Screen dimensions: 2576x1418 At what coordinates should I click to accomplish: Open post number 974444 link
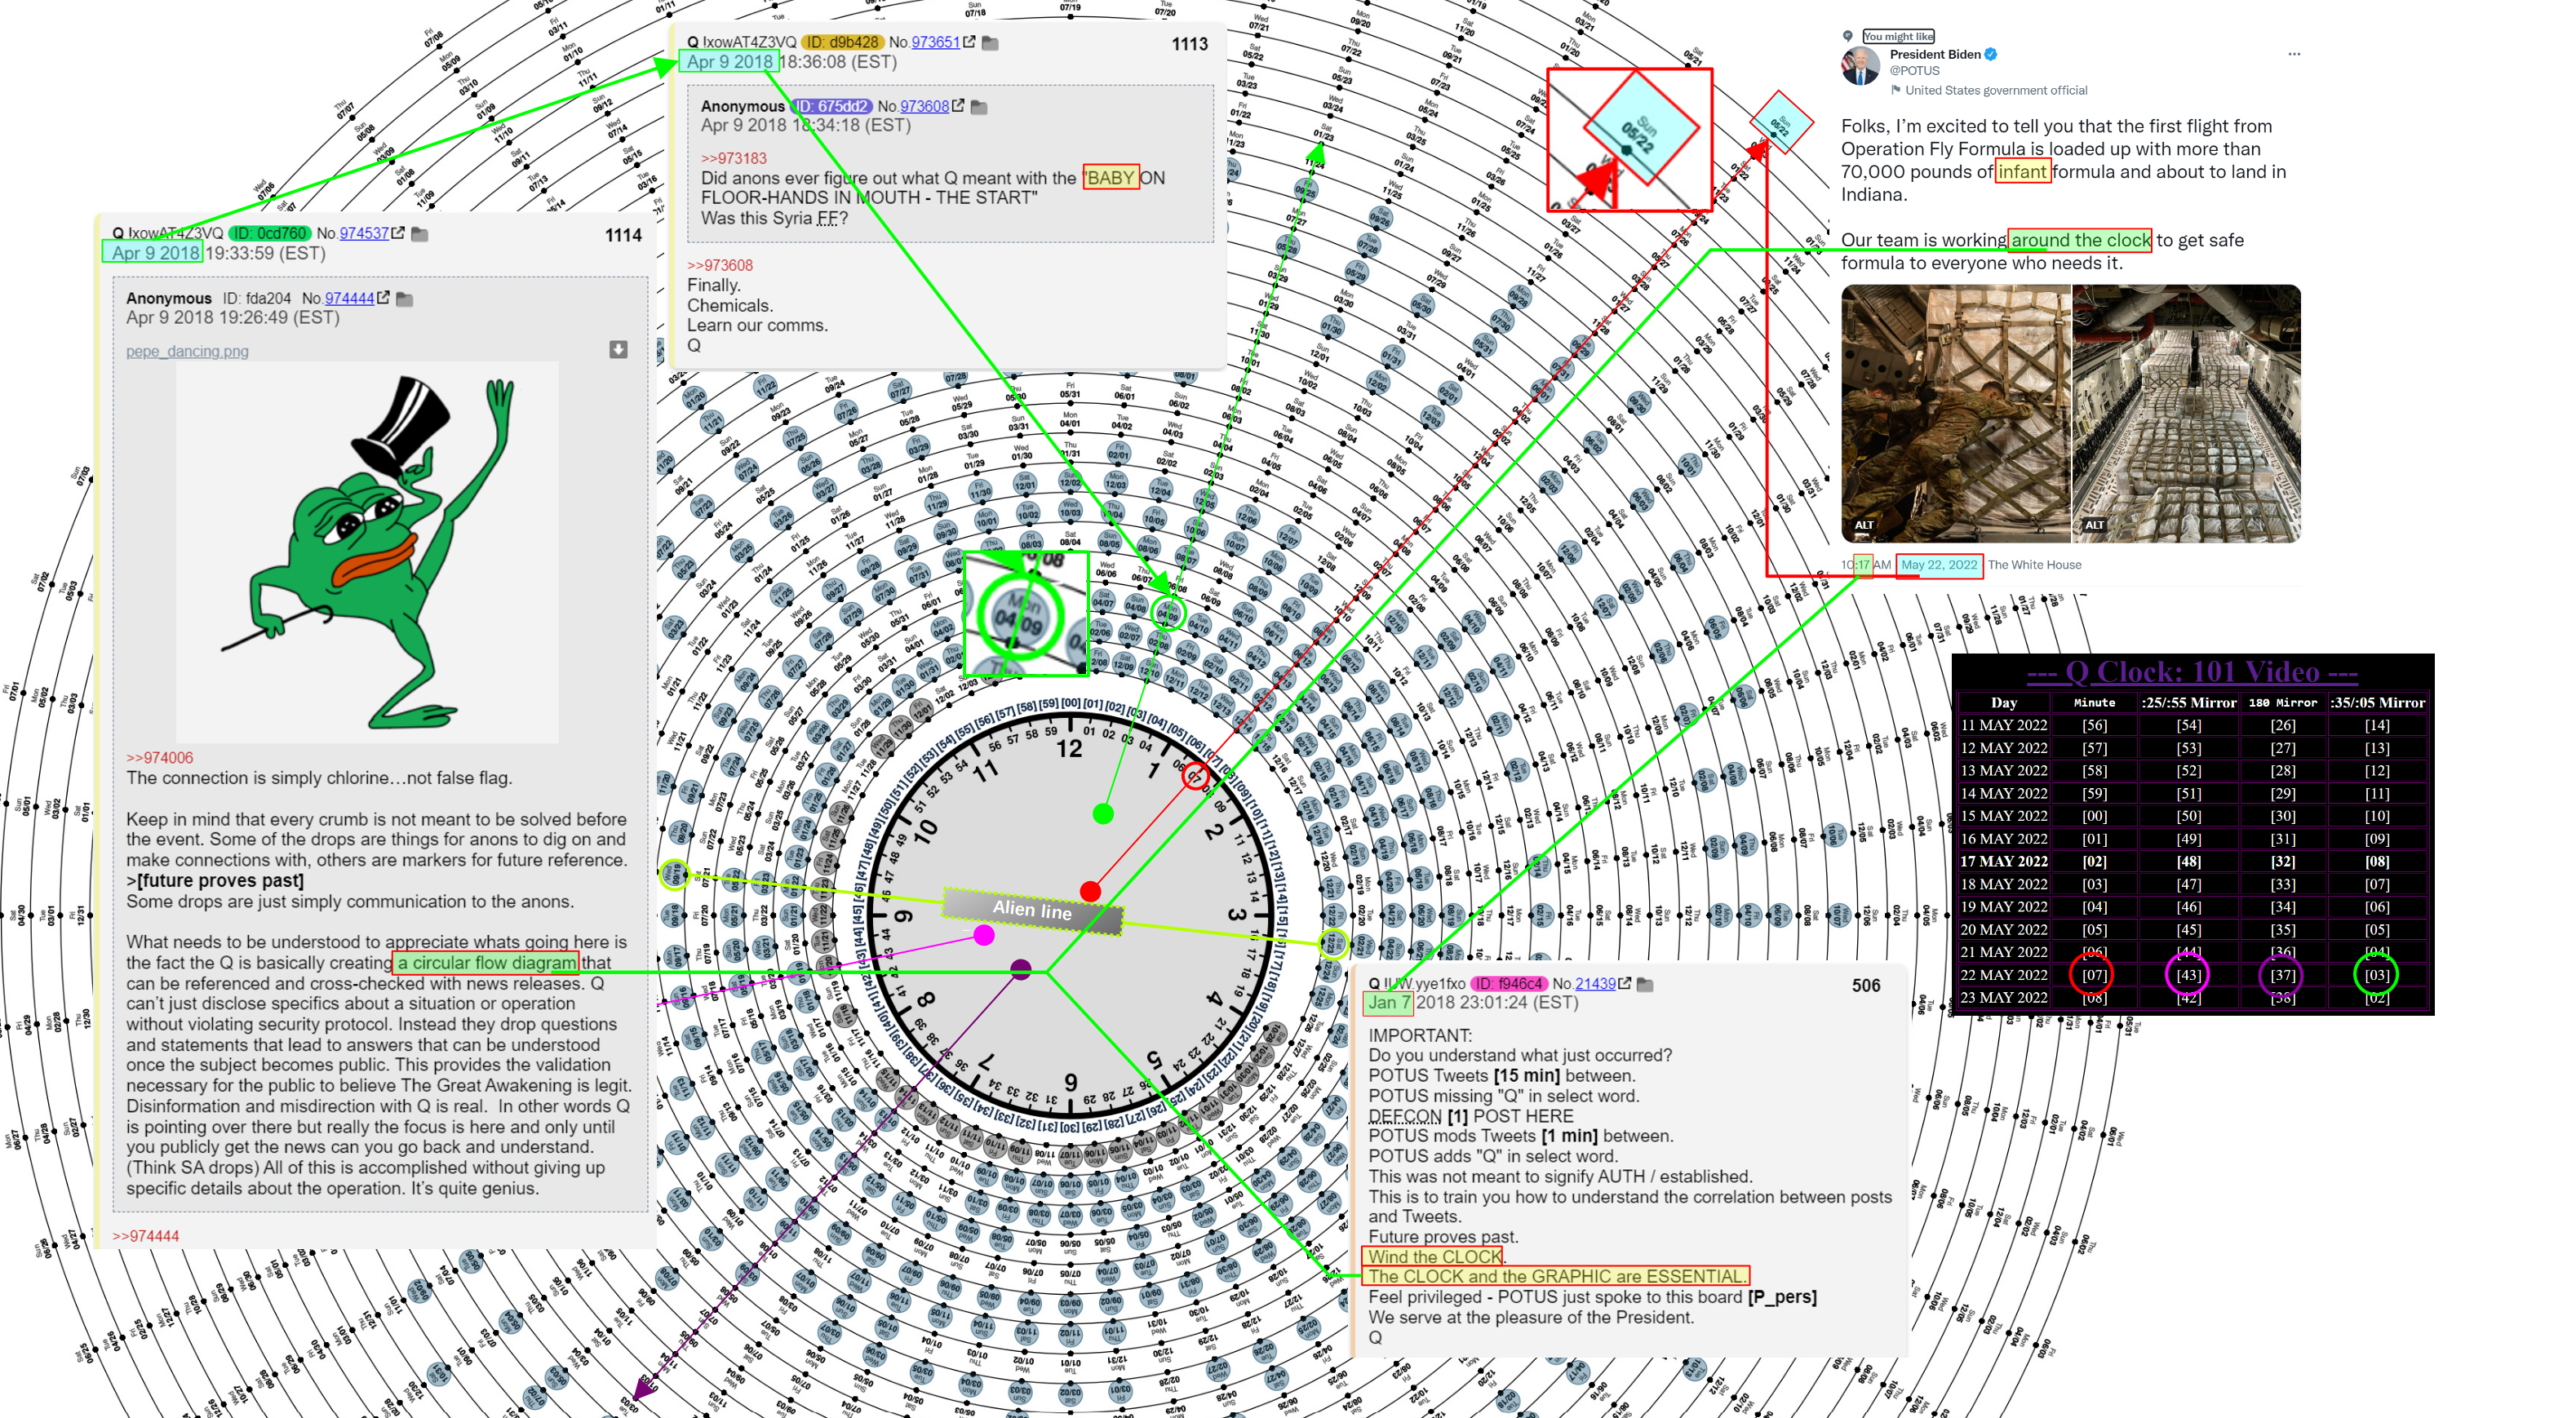pos(349,298)
